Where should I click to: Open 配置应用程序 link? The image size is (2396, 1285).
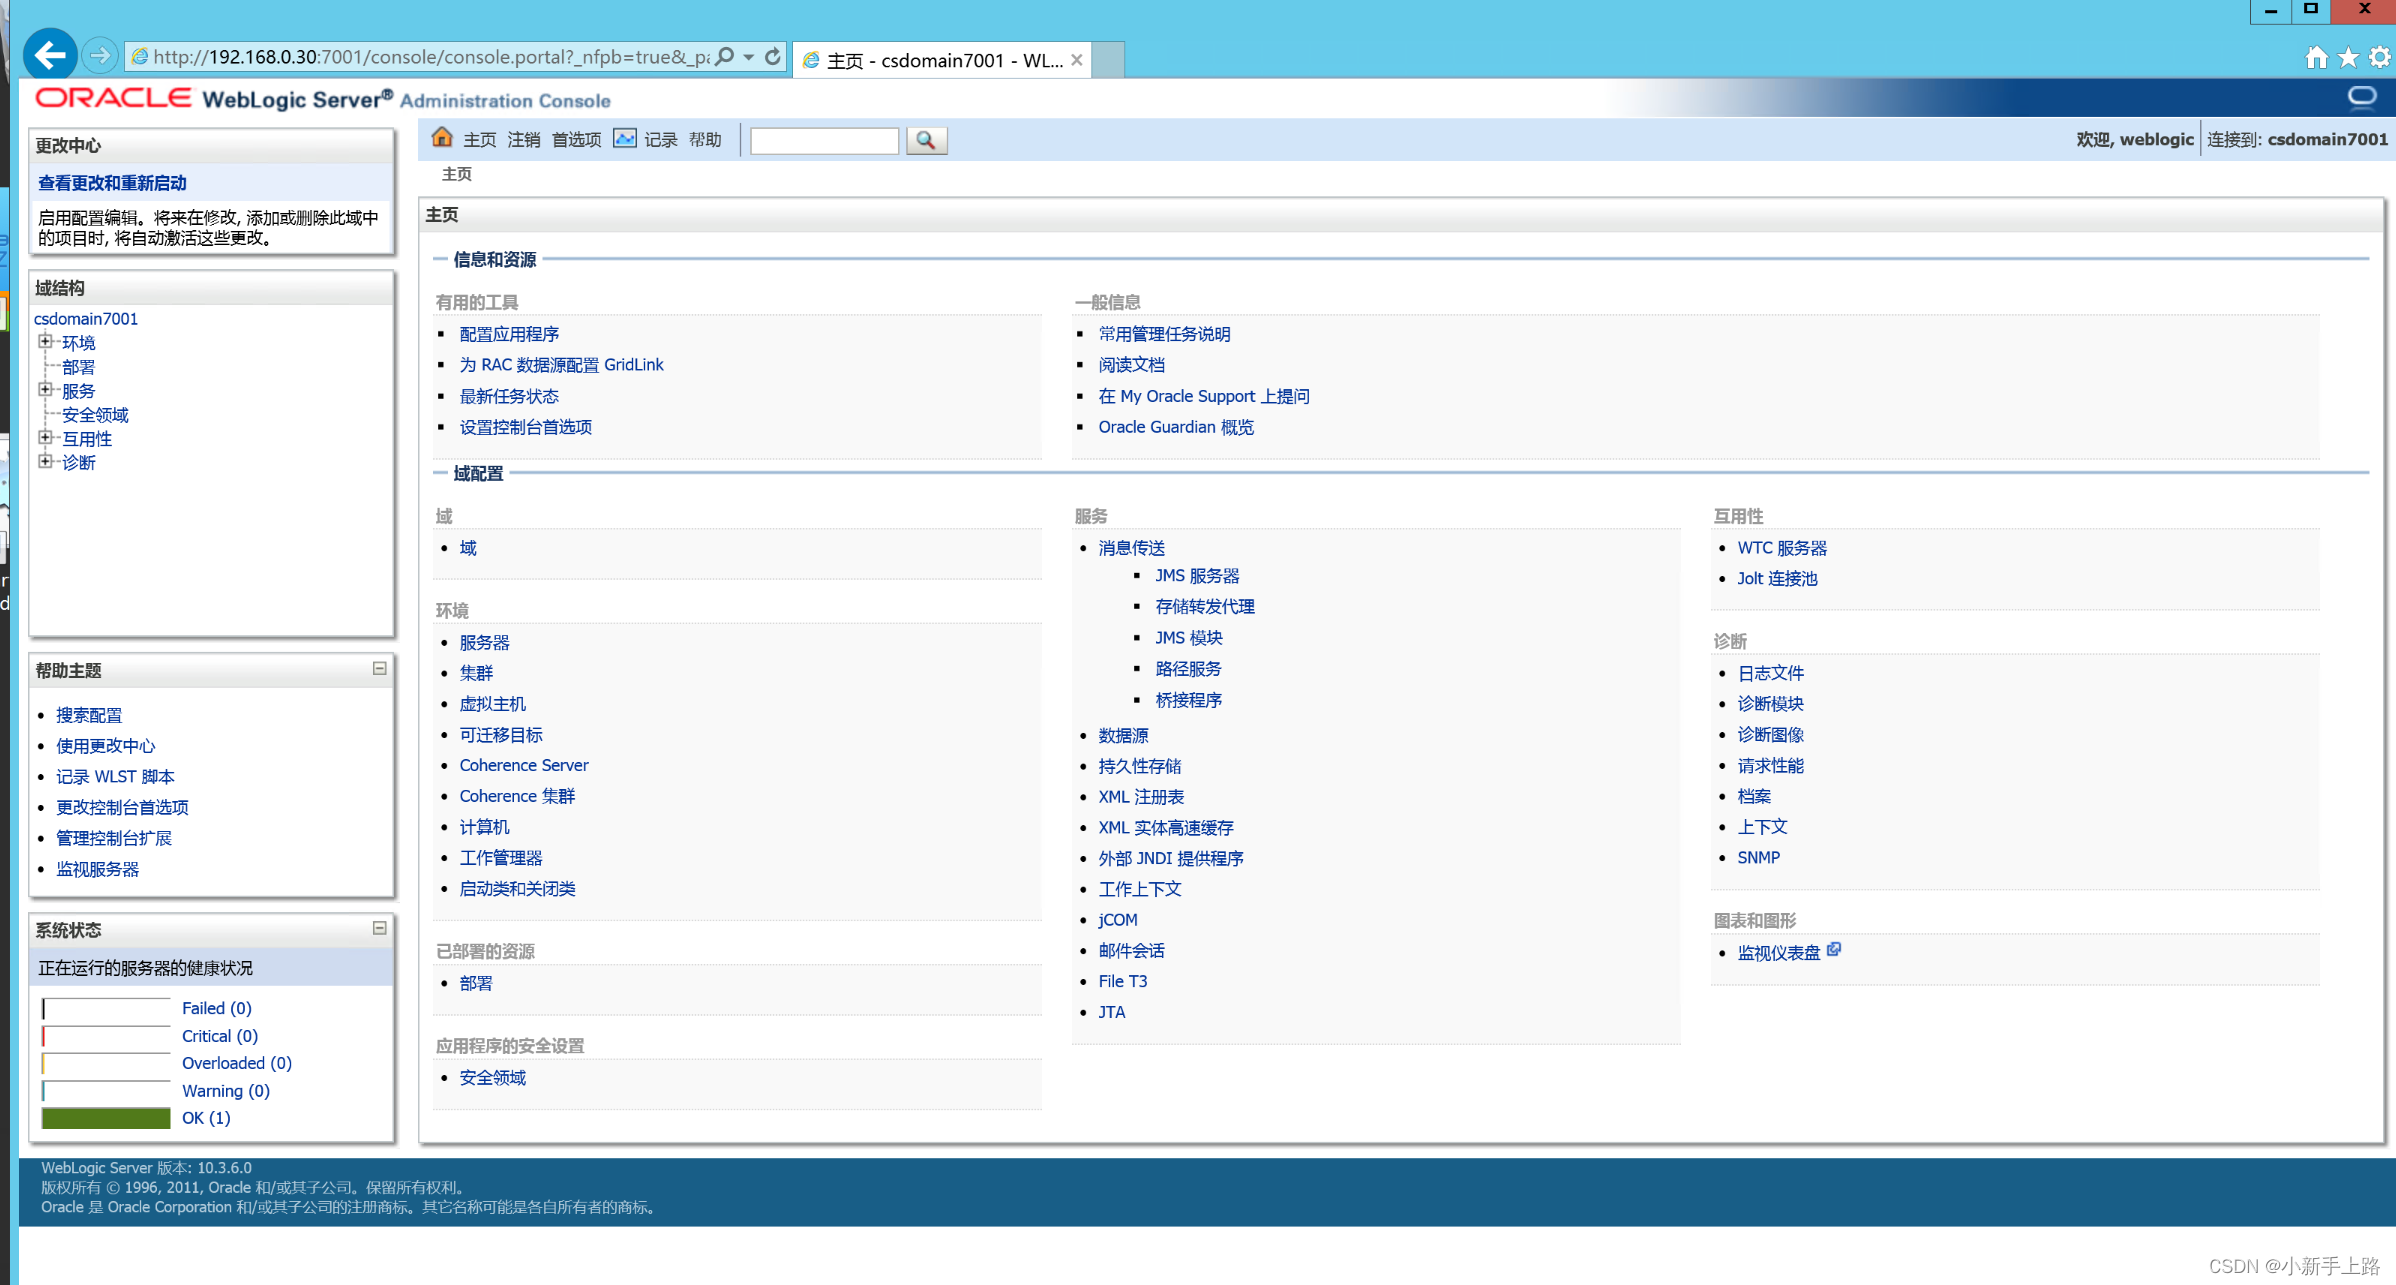(x=509, y=334)
